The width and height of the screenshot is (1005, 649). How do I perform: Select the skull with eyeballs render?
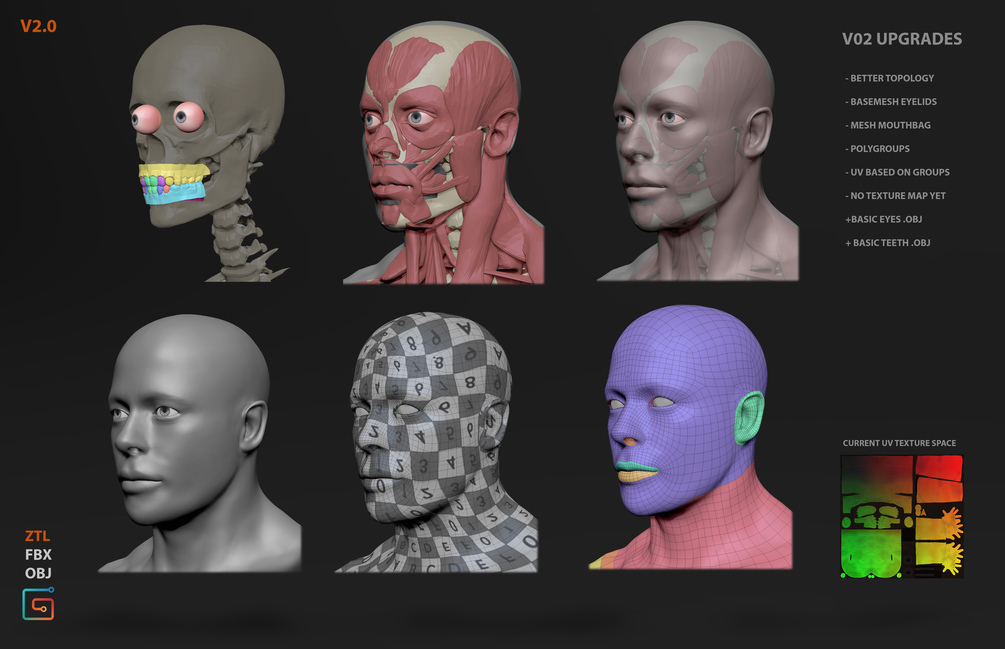208,153
